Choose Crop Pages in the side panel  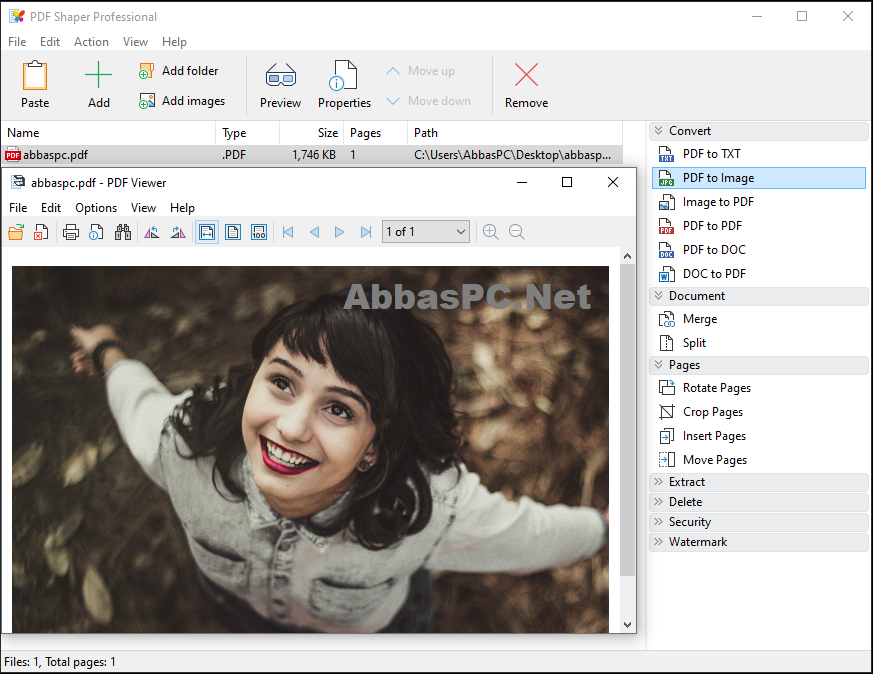758,412
